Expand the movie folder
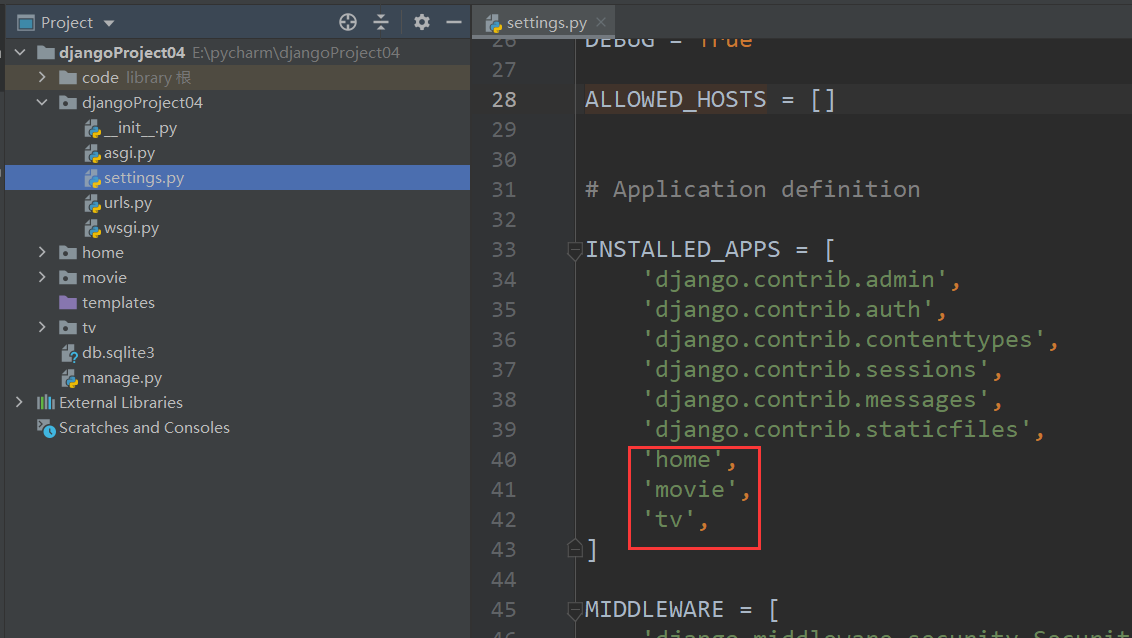Viewport: 1132px width, 638px height. (x=42, y=277)
